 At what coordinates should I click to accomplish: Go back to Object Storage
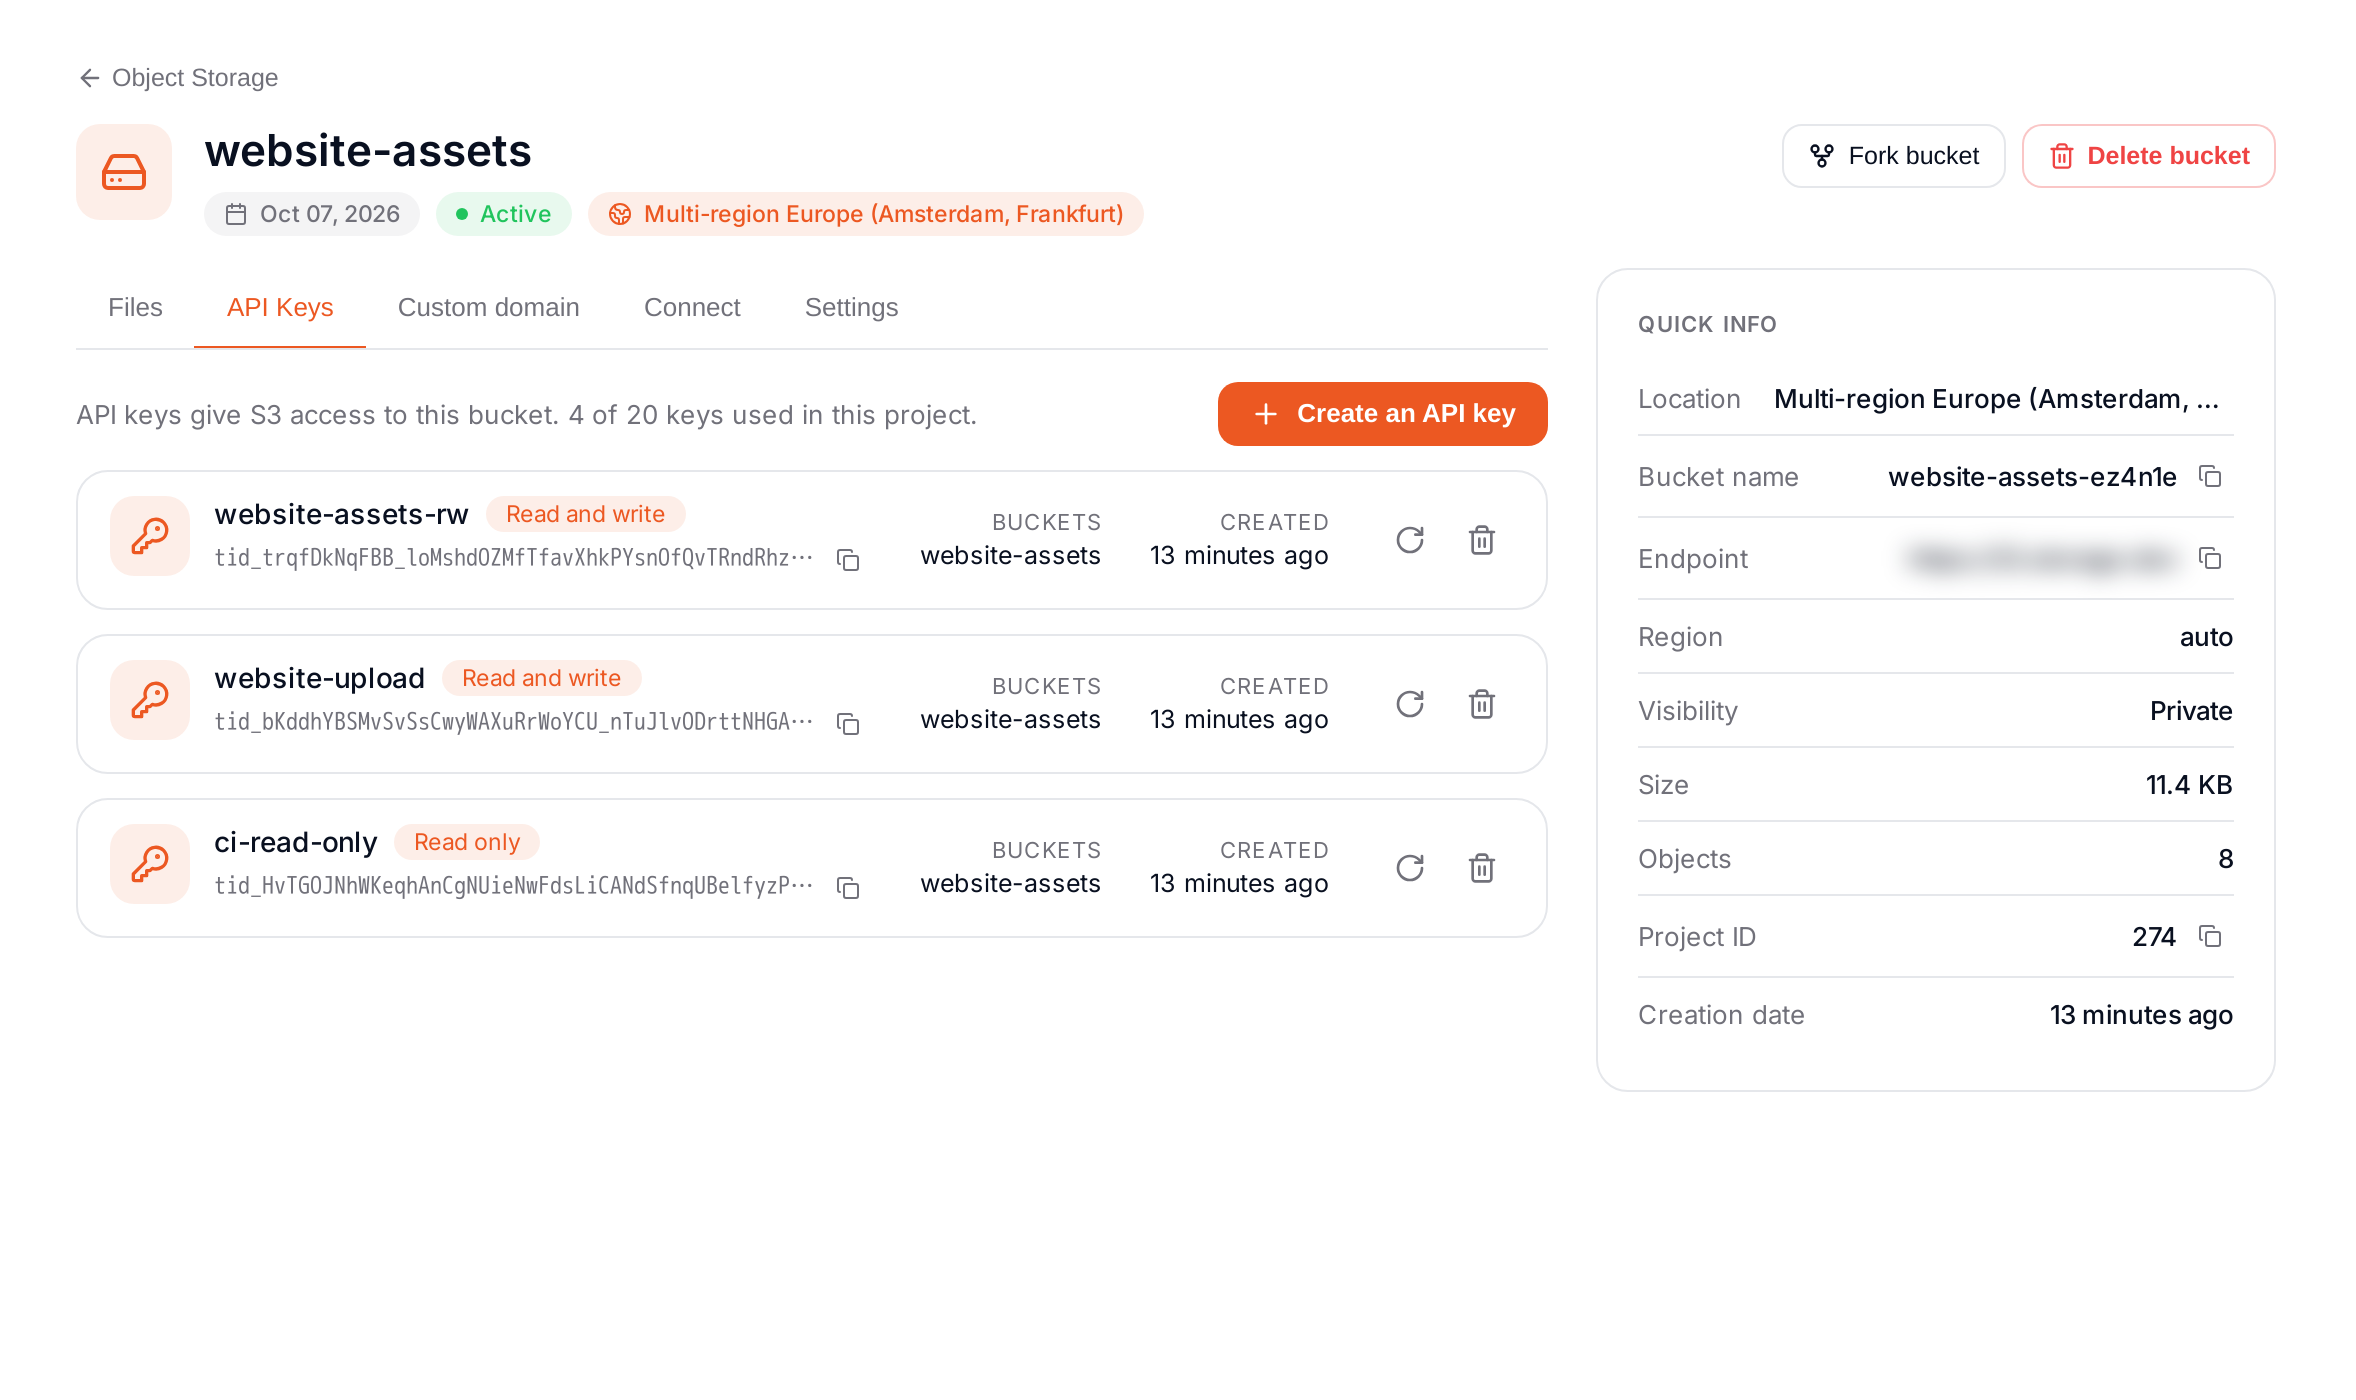(178, 78)
